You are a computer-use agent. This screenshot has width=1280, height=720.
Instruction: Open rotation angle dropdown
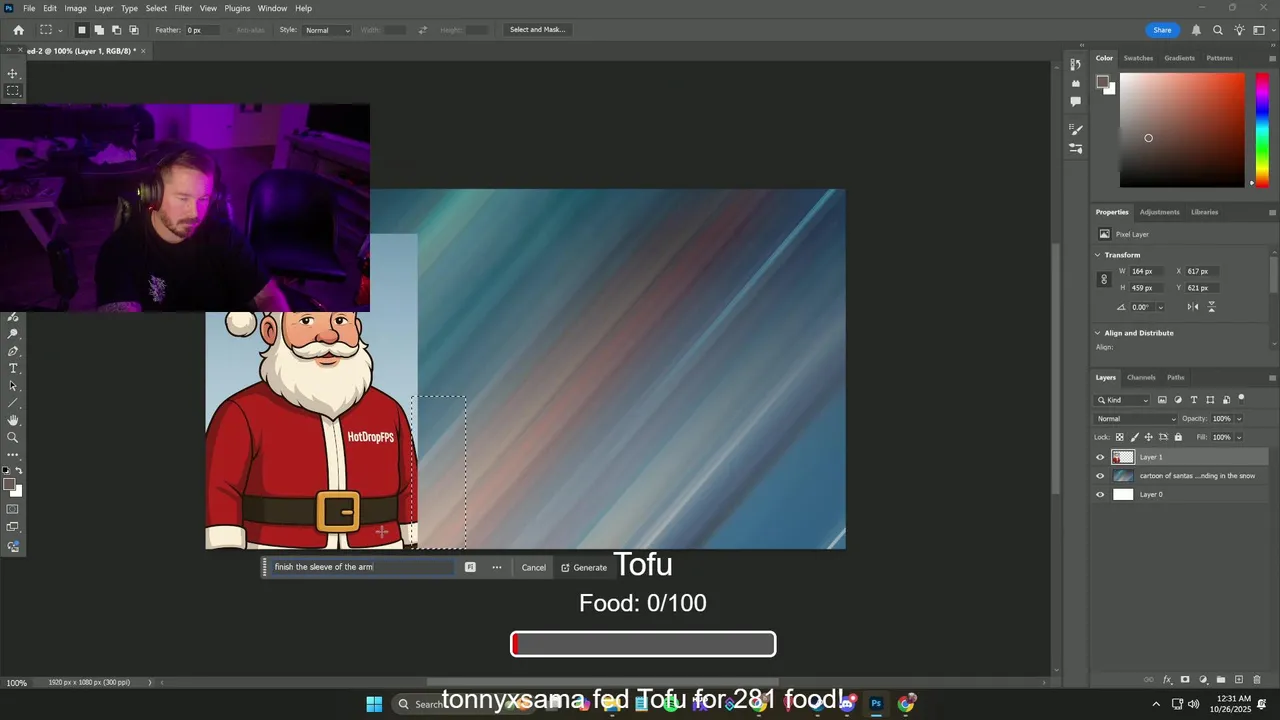point(1160,308)
